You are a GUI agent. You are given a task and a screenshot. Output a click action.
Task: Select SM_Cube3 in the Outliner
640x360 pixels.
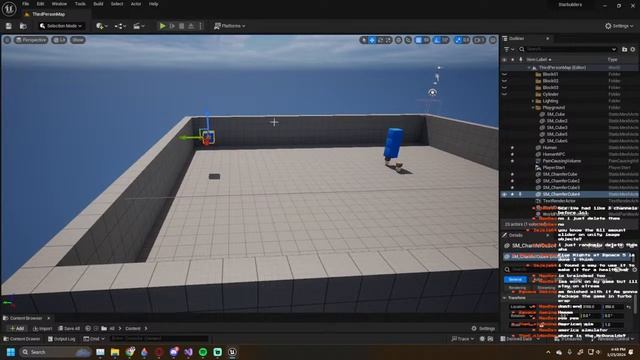point(557,128)
